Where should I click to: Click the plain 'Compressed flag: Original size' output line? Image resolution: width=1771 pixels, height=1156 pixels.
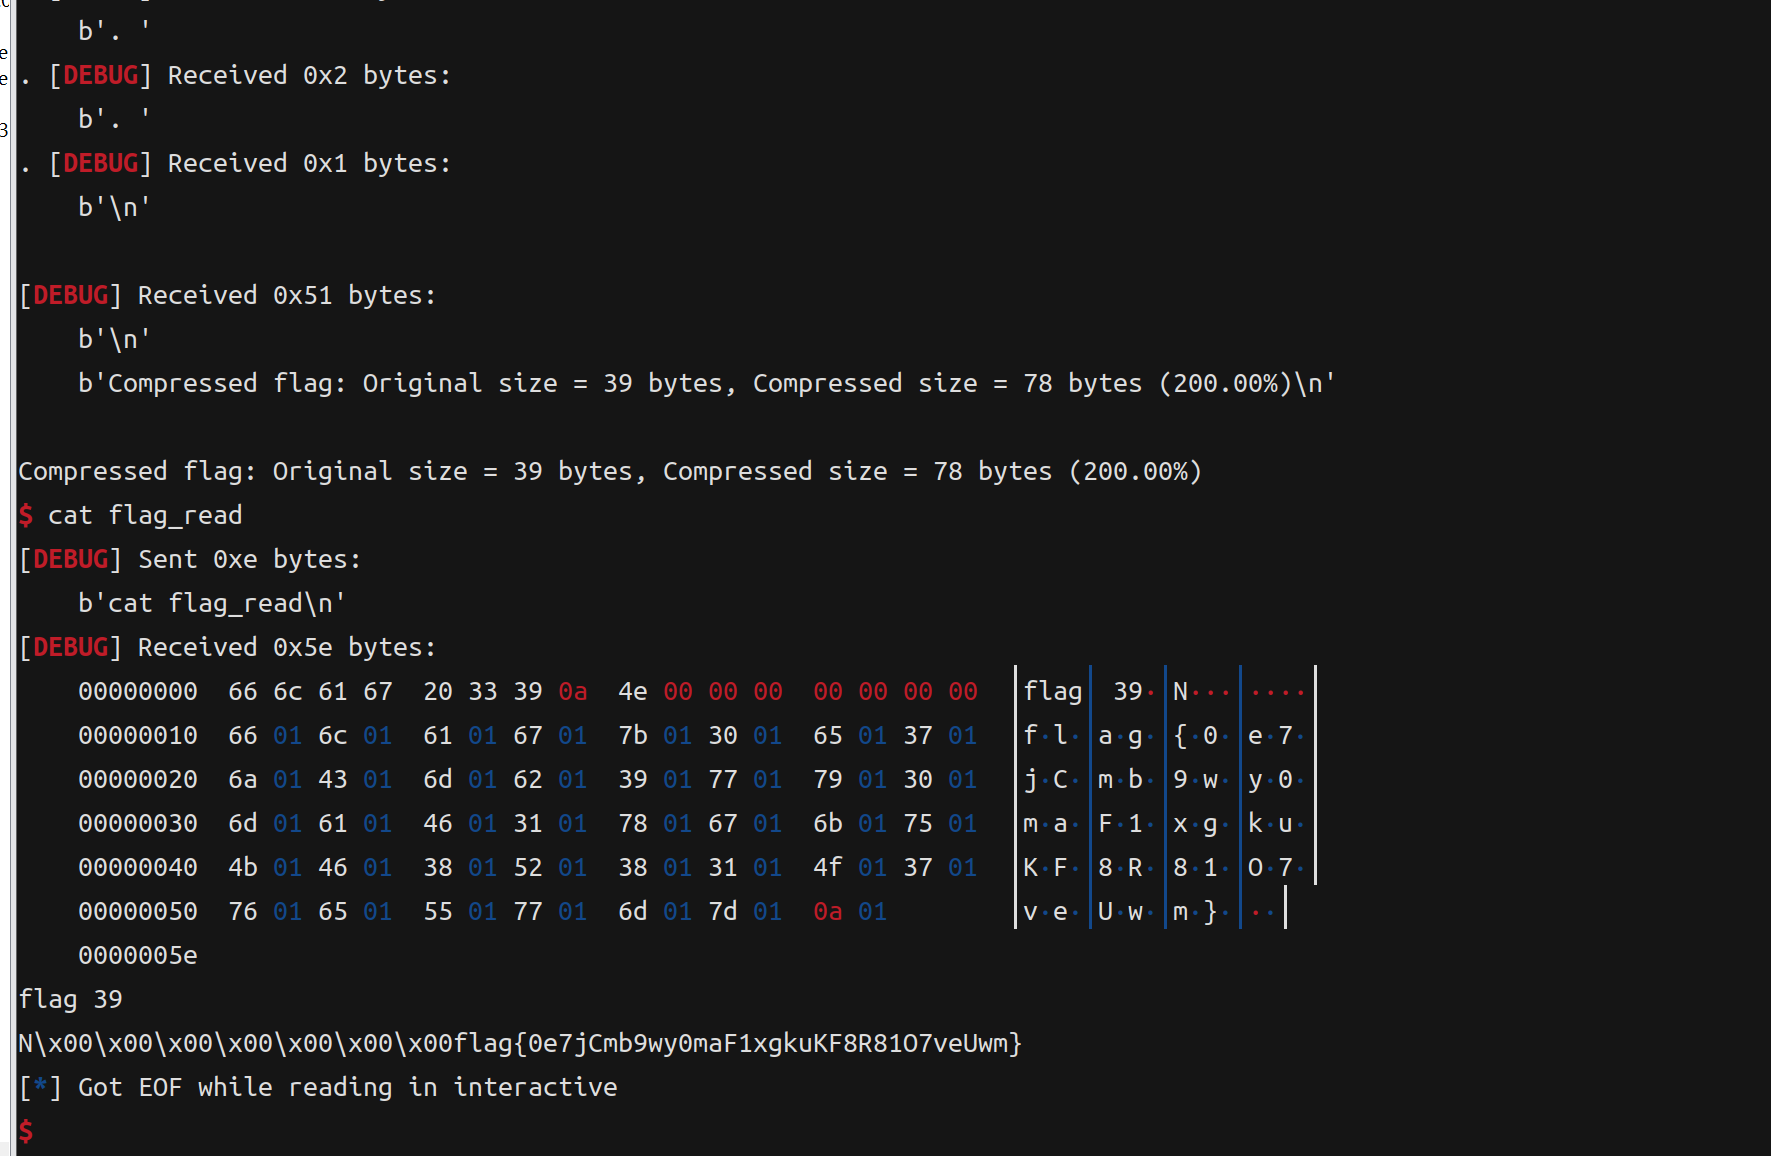[x=610, y=471]
